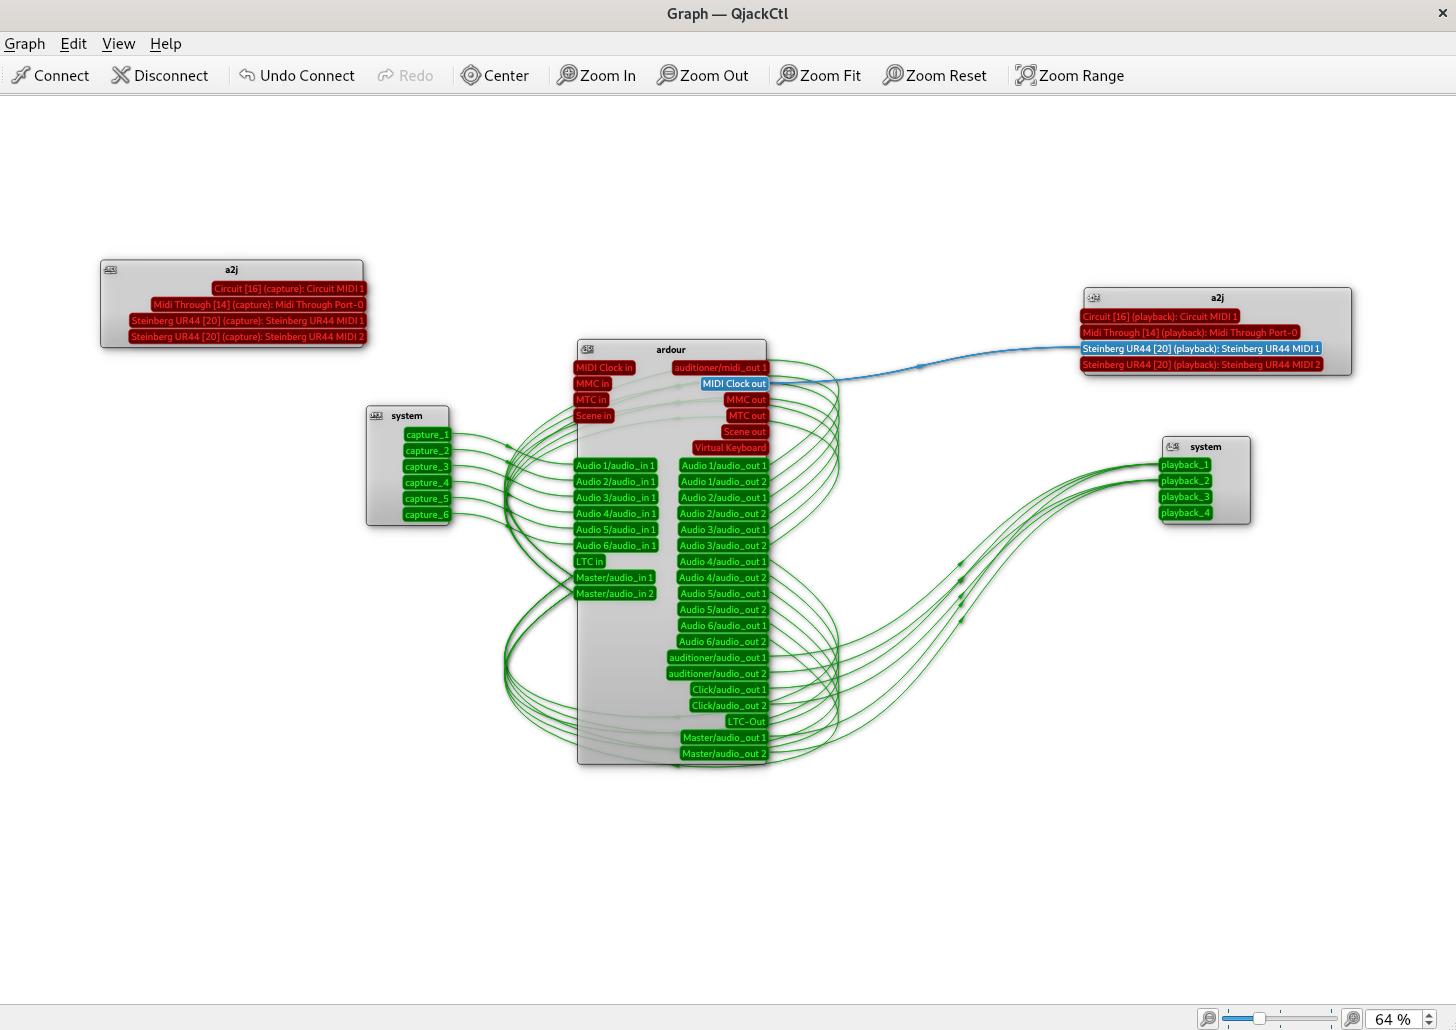Select the MMC out port

click(x=746, y=399)
